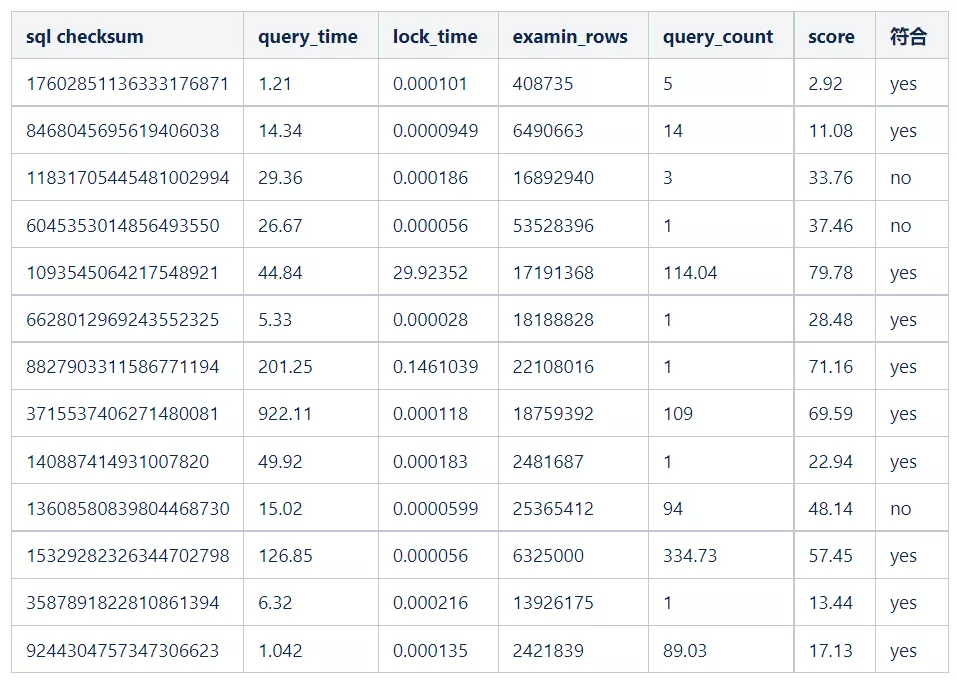Click score value 79.78
The width and height of the screenshot is (957, 680).
coord(831,272)
